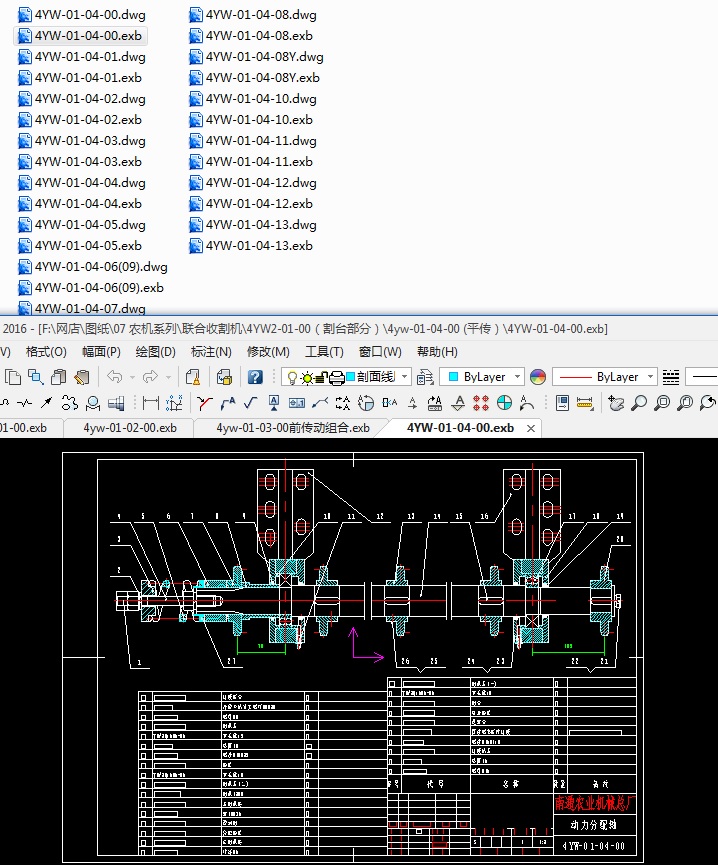Select the pan hand tool
718x865 pixels.
coord(617,403)
